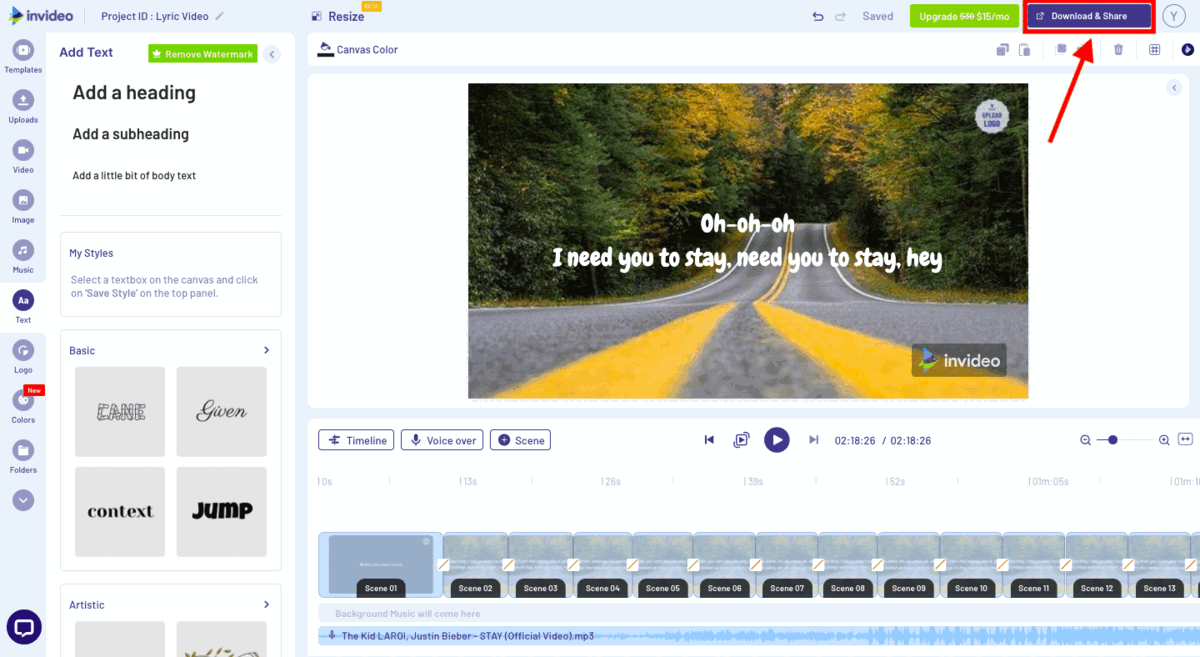The height and width of the screenshot is (657, 1200).
Task: Open the Folders sidebar panel
Action: (x=23, y=456)
